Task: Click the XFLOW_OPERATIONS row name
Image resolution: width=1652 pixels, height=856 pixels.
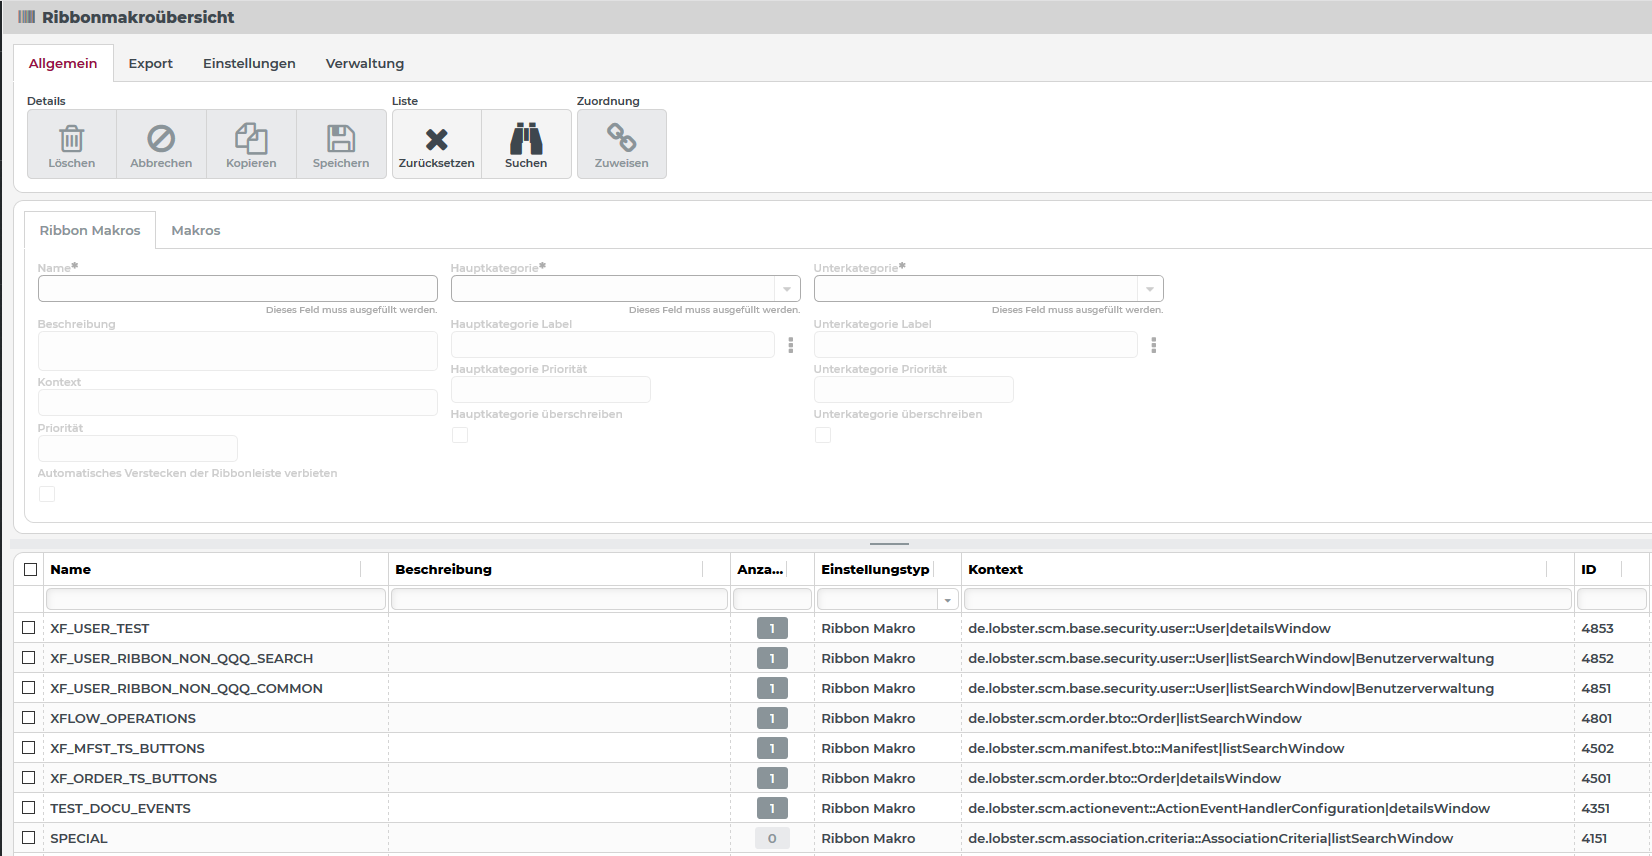Action: pos(123,718)
